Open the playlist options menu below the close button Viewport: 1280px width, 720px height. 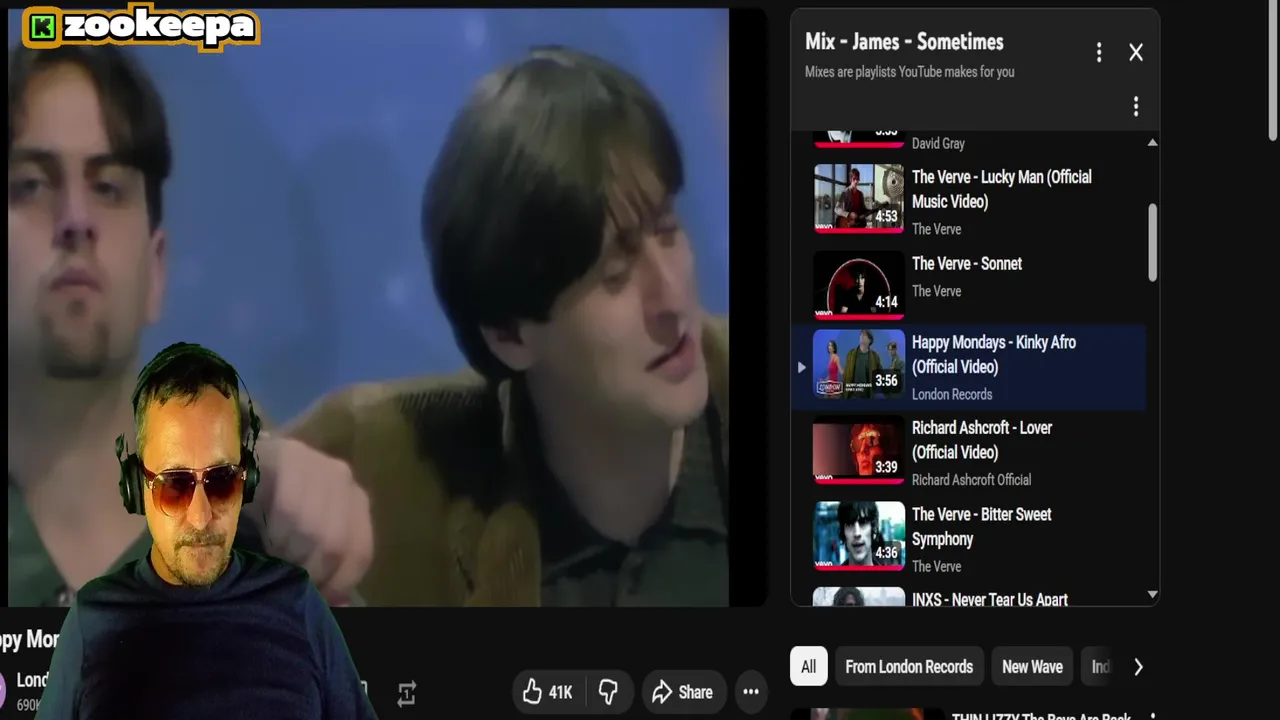point(1136,106)
